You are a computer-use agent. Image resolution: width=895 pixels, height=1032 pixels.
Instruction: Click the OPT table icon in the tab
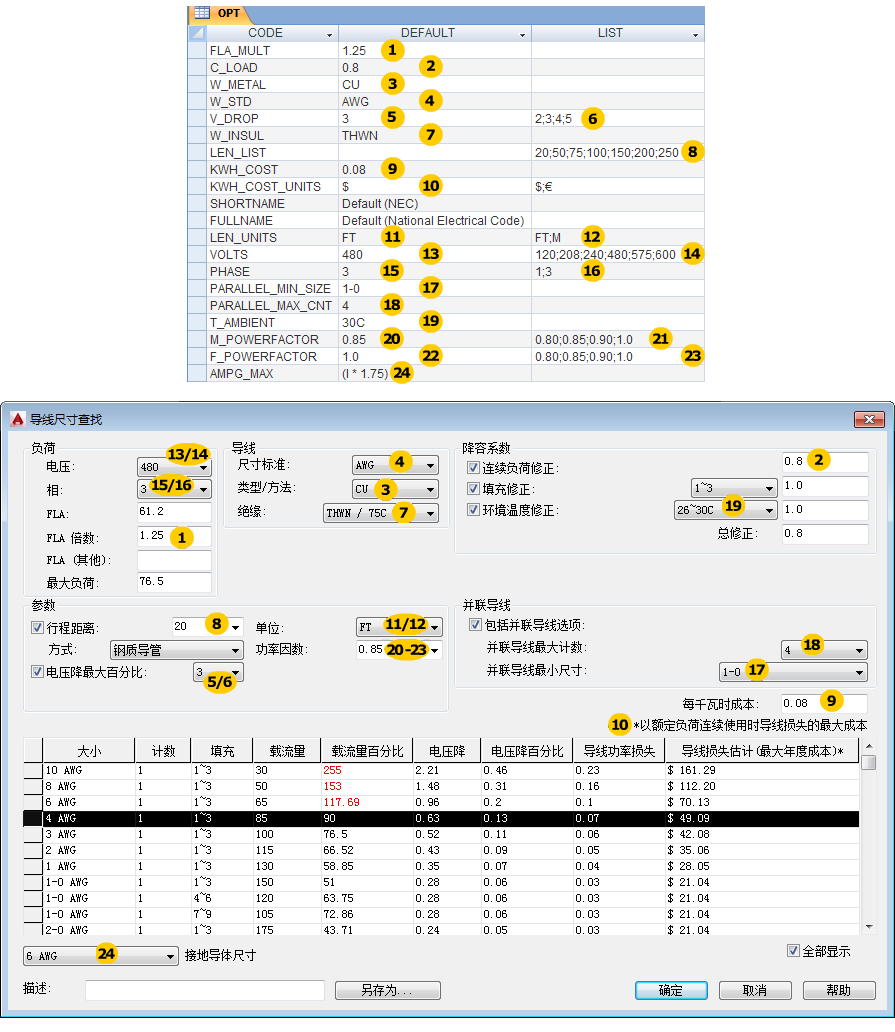(202, 13)
